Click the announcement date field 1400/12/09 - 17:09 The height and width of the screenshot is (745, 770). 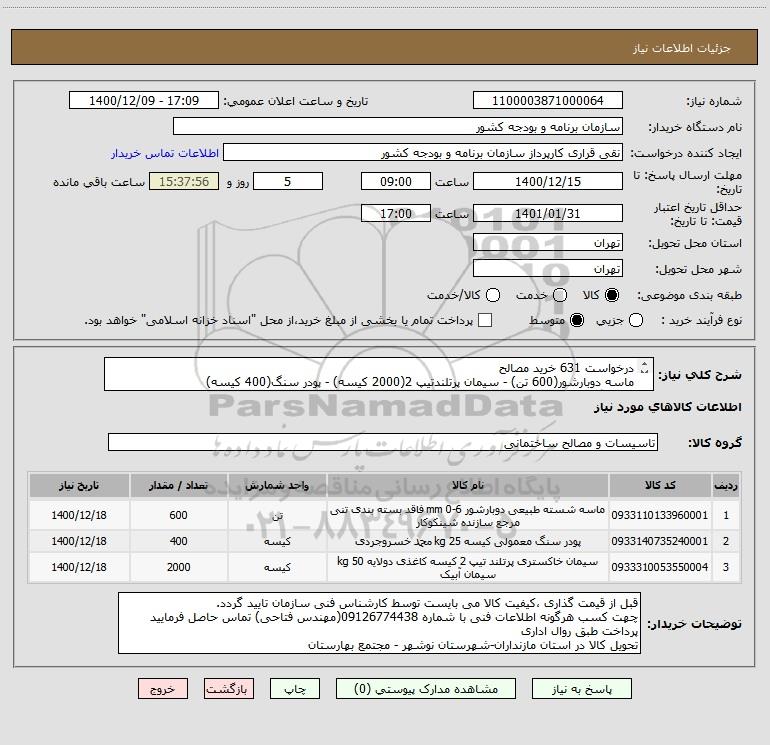(144, 101)
